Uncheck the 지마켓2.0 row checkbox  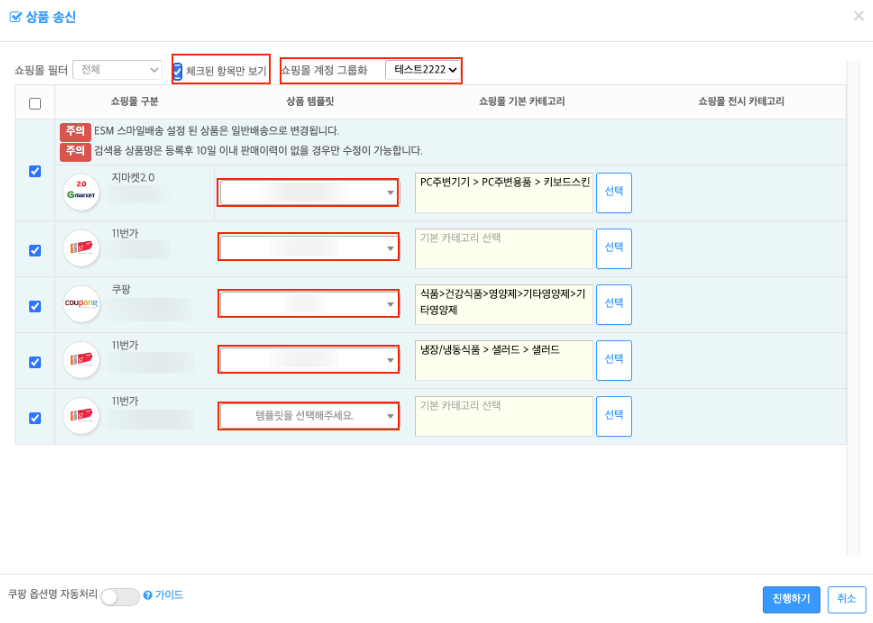point(35,171)
